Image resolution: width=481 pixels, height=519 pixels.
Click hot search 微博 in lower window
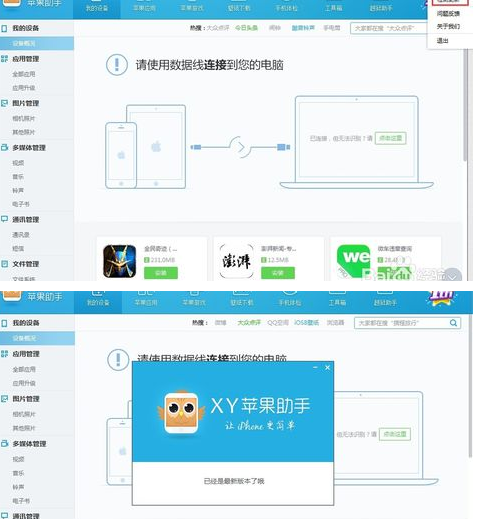pos(220,323)
